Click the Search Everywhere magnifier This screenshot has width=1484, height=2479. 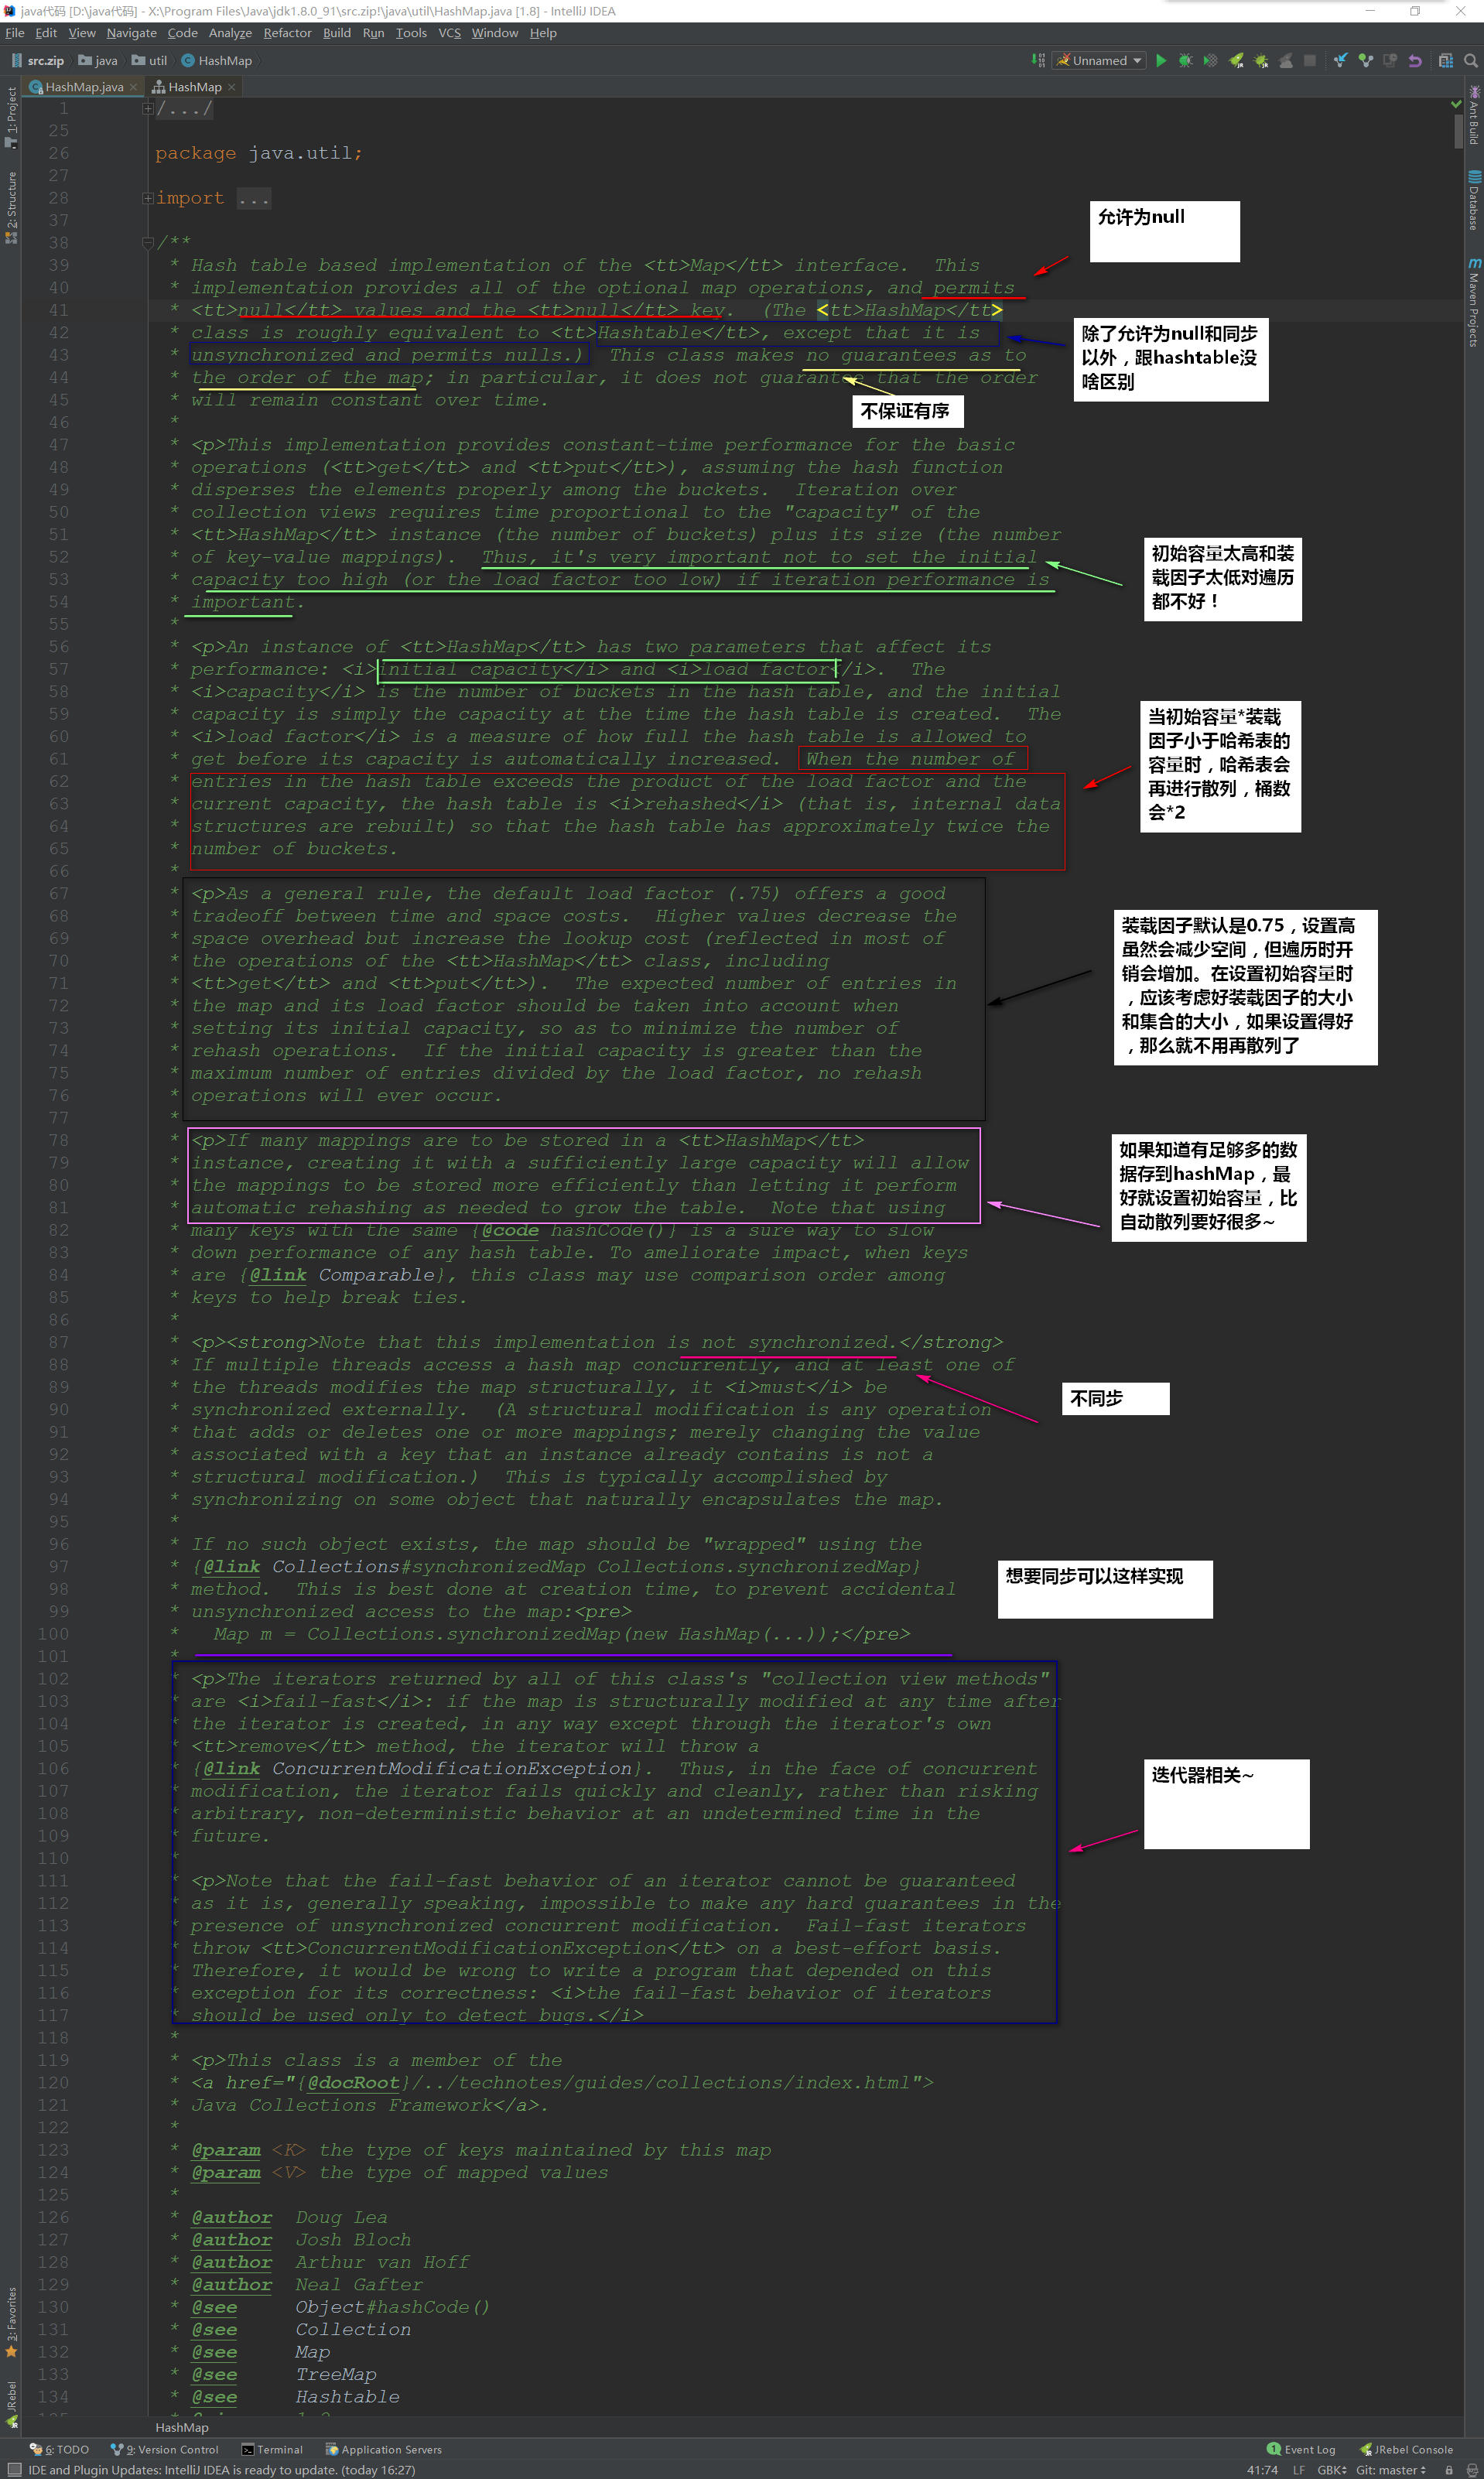tap(1470, 60)
